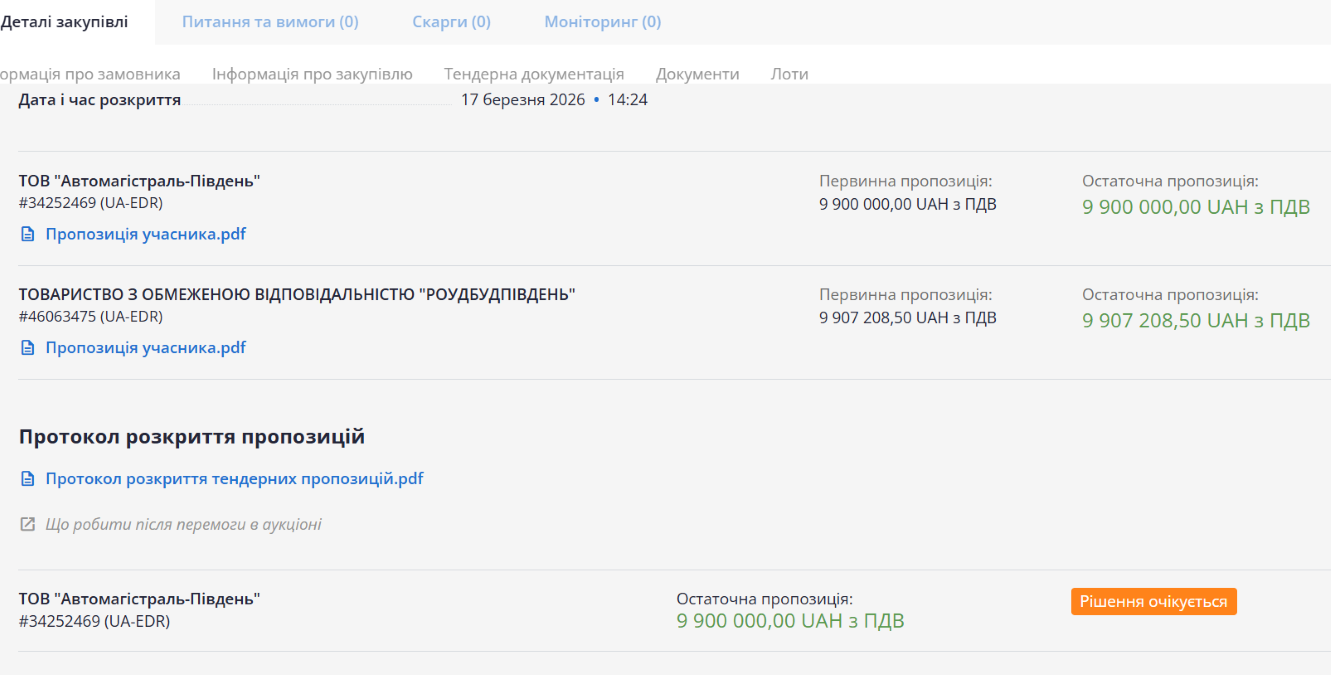Select the Скарги (0) tab

pos(451,22)
